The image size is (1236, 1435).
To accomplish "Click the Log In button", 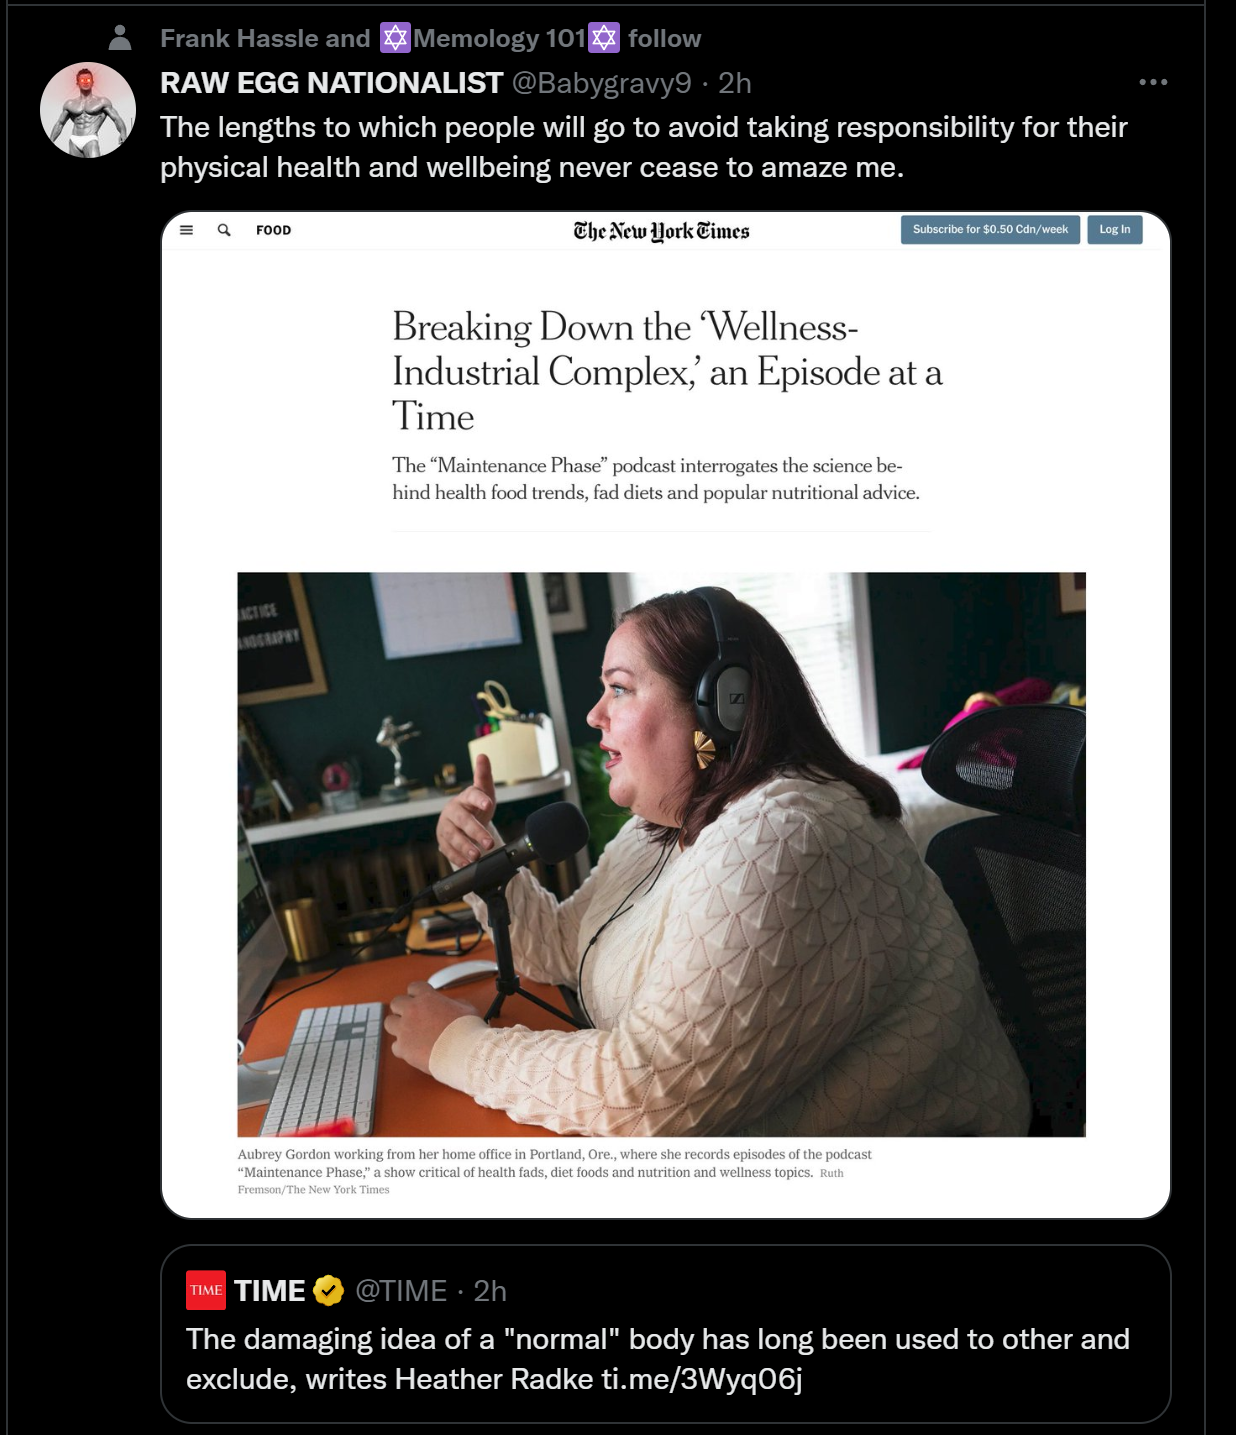I will pyautogui.click(x=1115, y=229).
